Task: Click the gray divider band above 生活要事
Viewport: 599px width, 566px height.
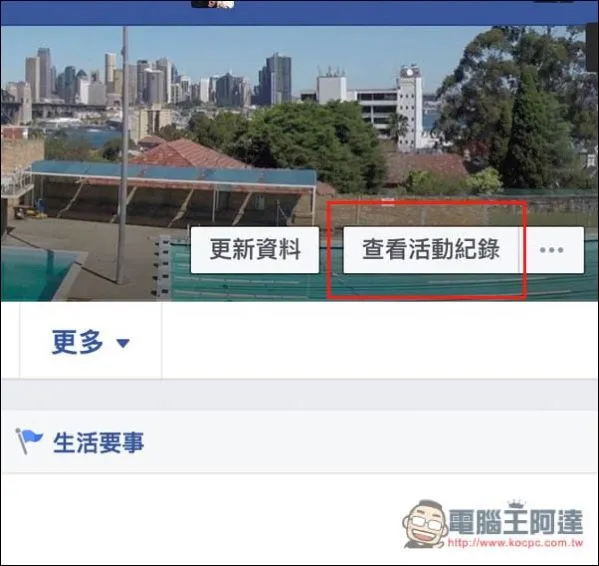Action: click(300, 395)
